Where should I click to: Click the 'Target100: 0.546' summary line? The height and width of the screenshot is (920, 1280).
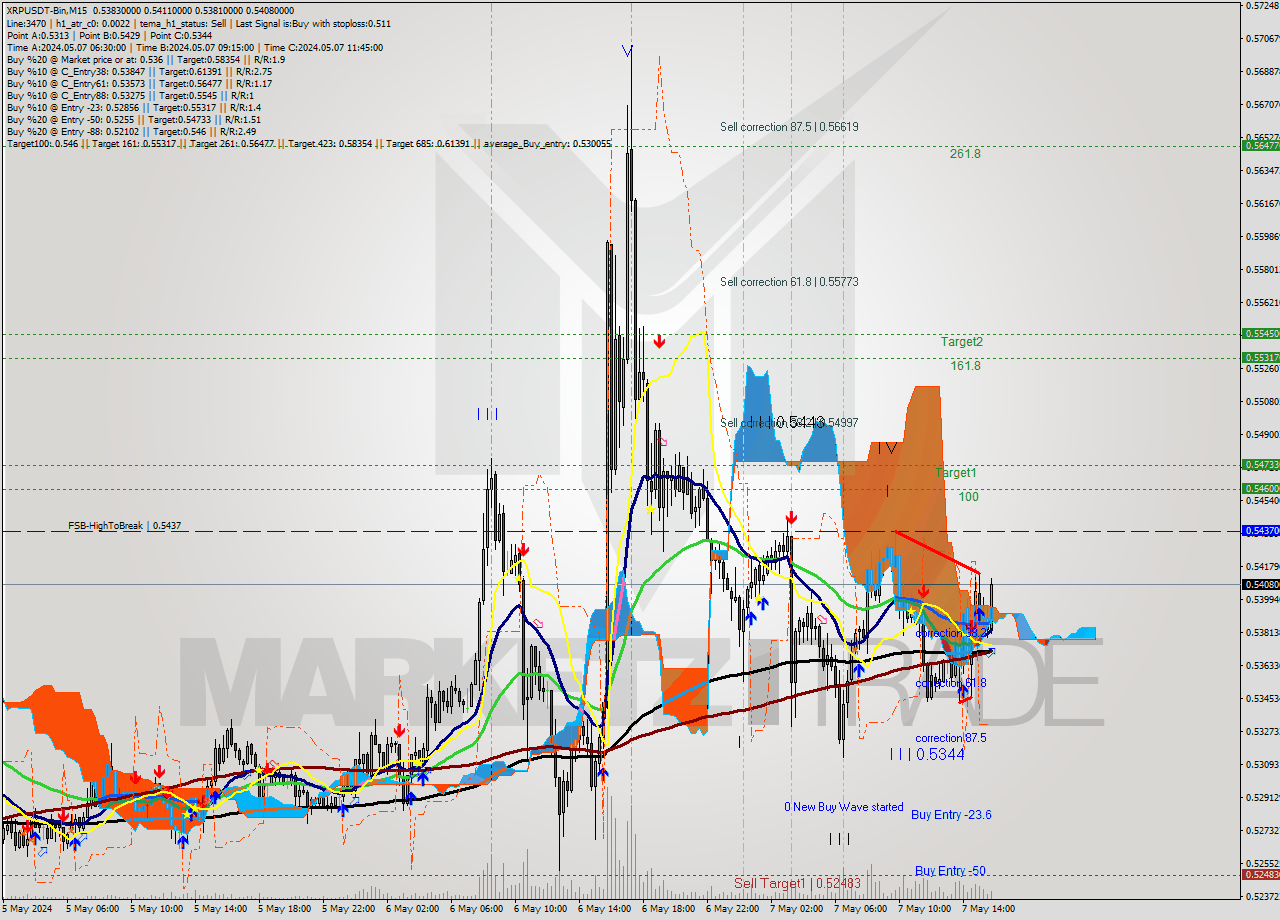tap(307, 144)
